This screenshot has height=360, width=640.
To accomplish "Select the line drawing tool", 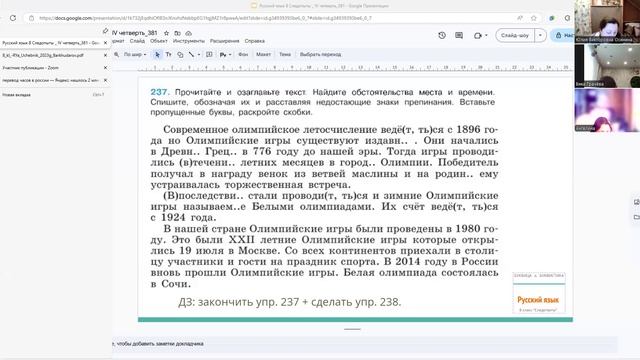I will click(191, 54).
